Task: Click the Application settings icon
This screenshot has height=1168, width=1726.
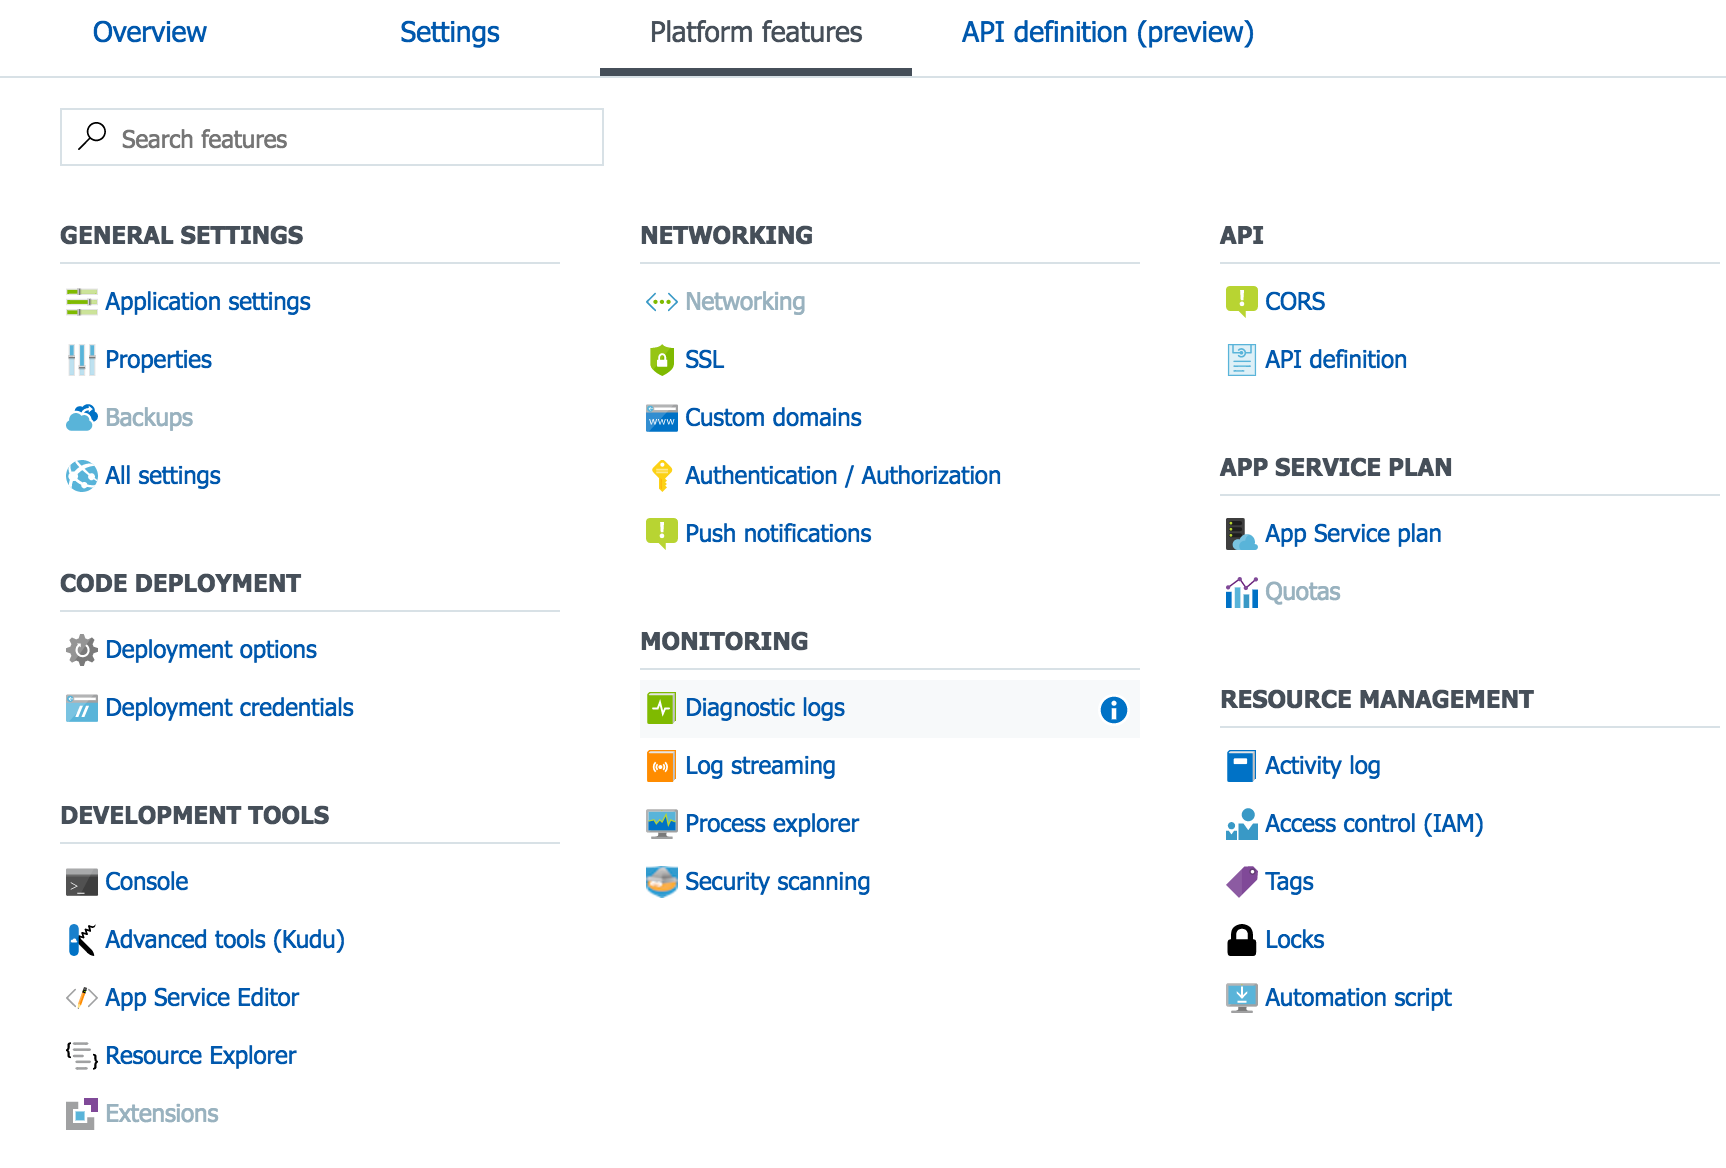Action: [x=81, y=302]
